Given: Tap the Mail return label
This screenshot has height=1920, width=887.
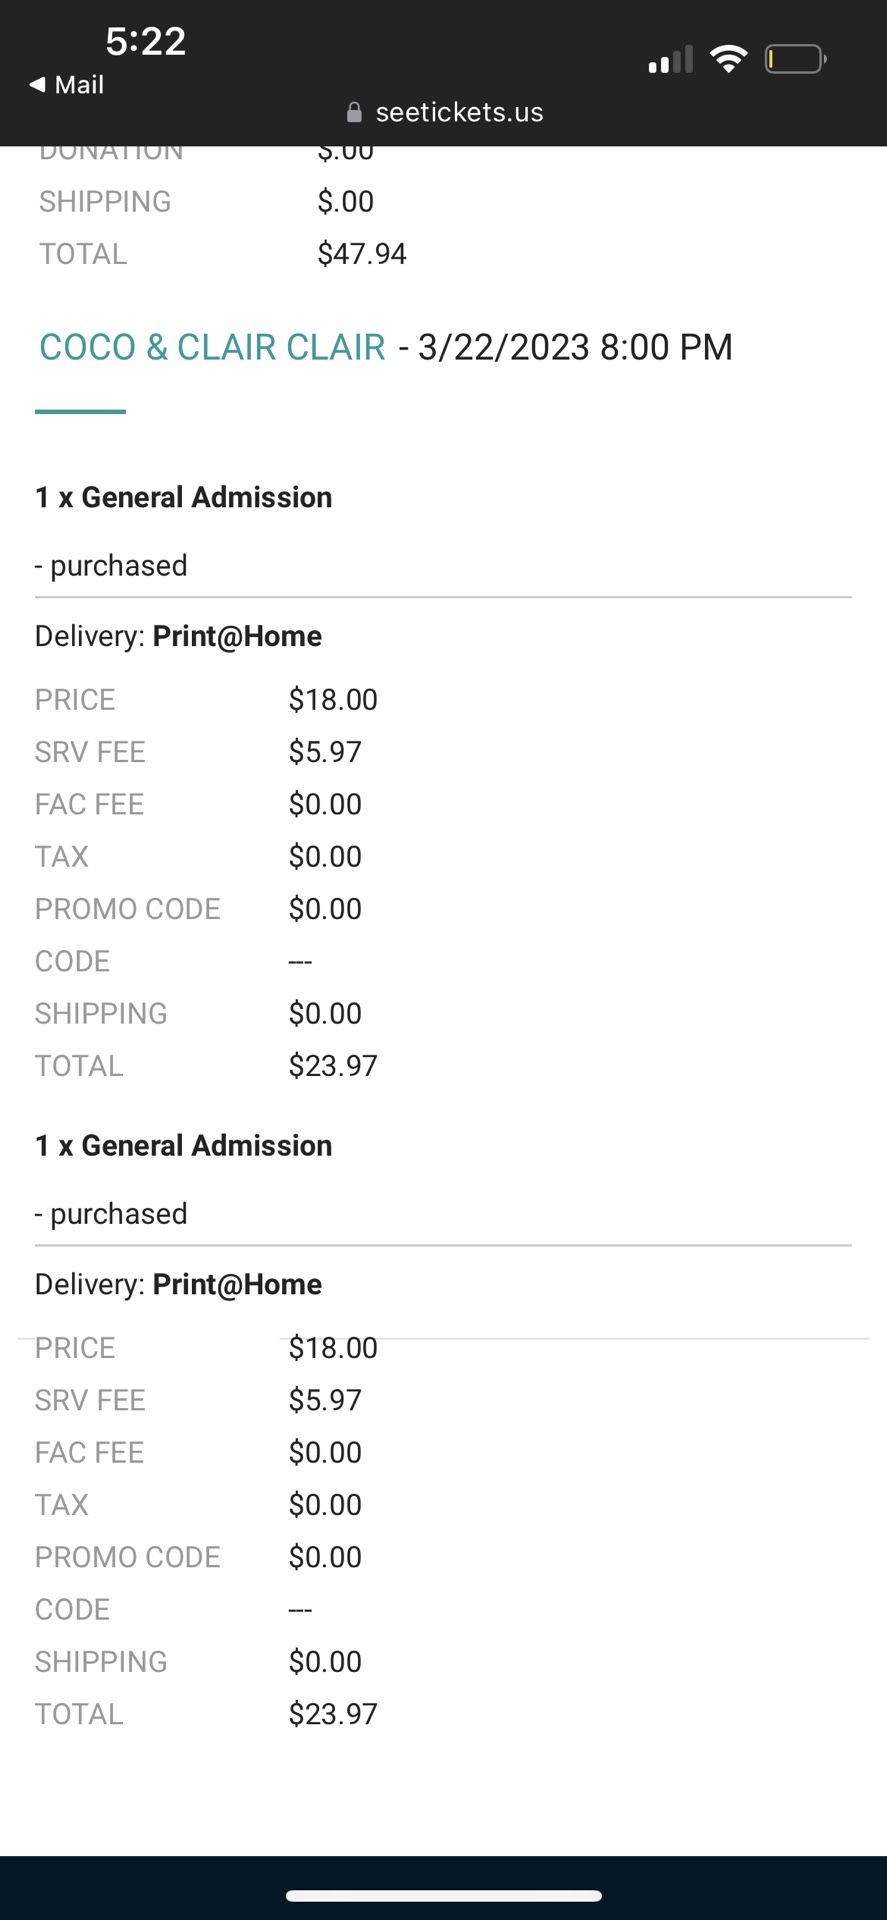Looking at the screenshot, I should 79,85.
